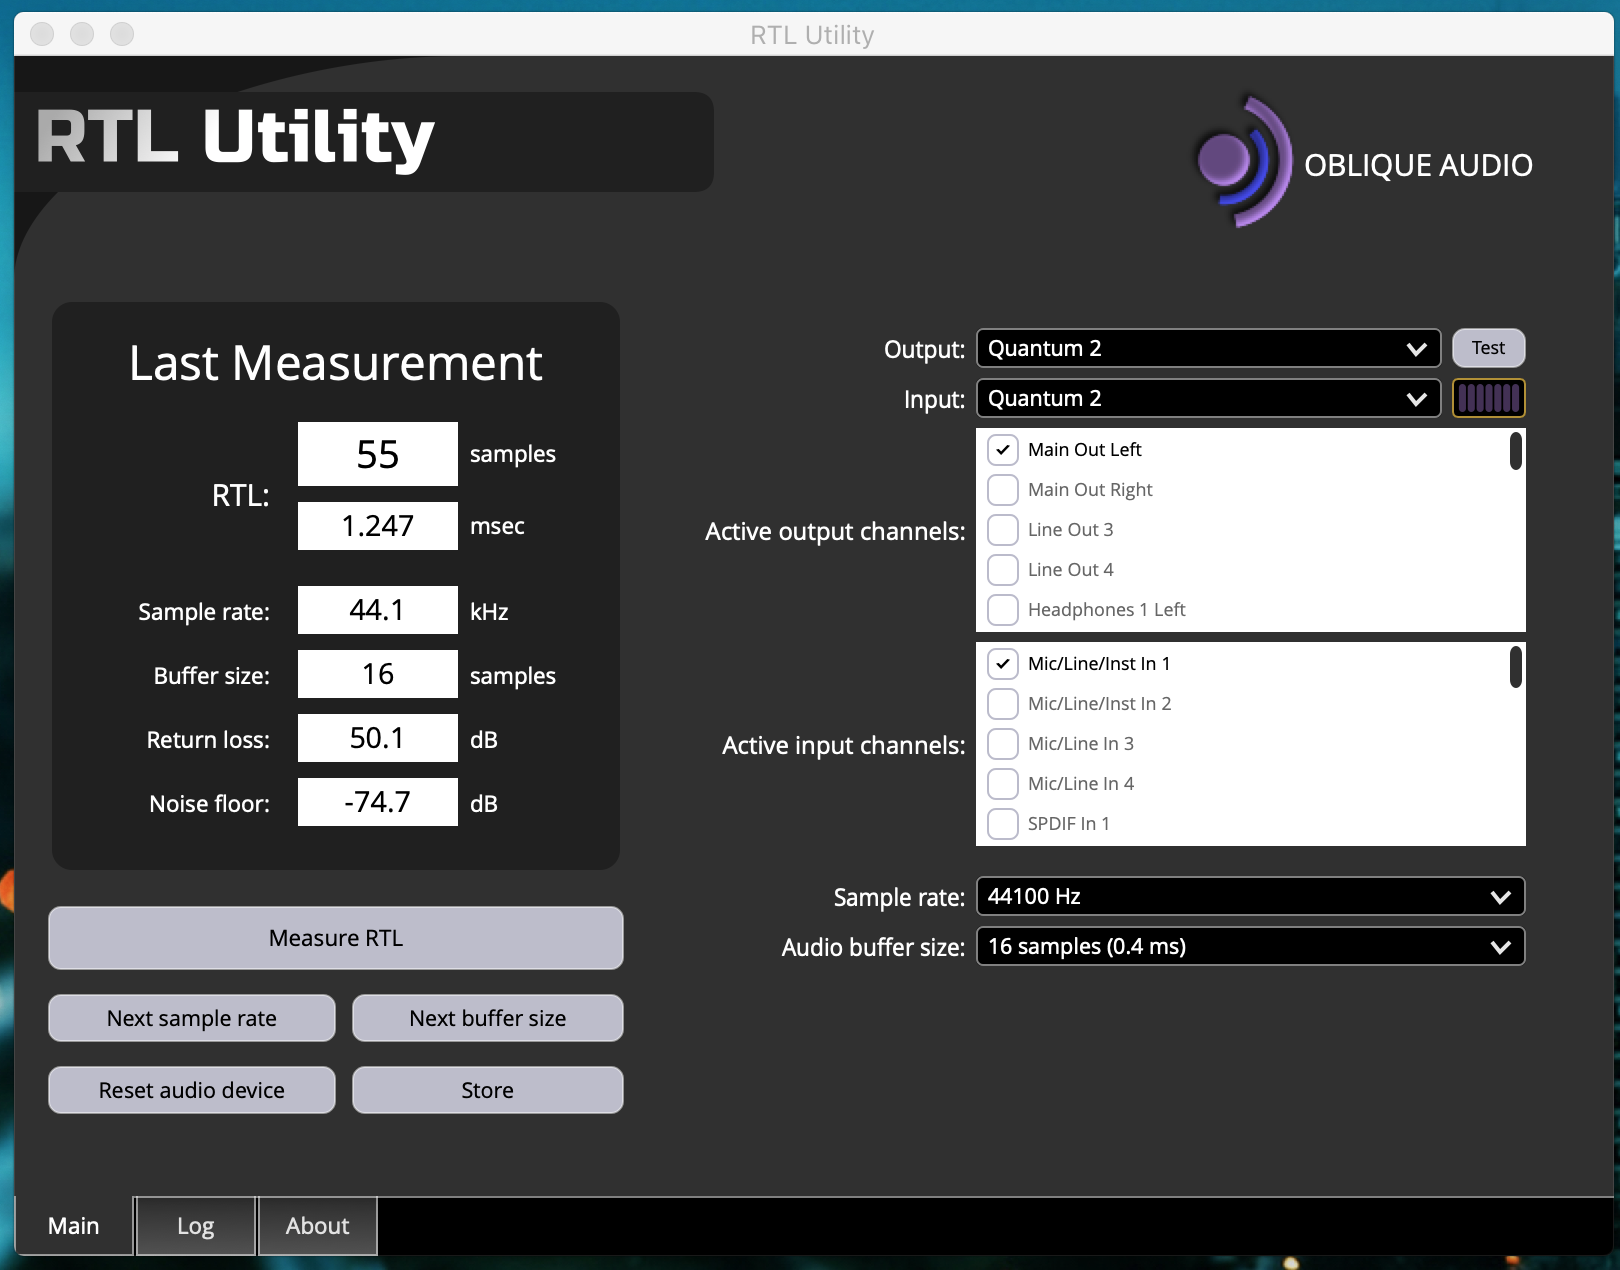The width and height of the screenshot is (1620, 1270).
Task: Enable Headphones 1 Left output
Action: (x=1002, y=610)
